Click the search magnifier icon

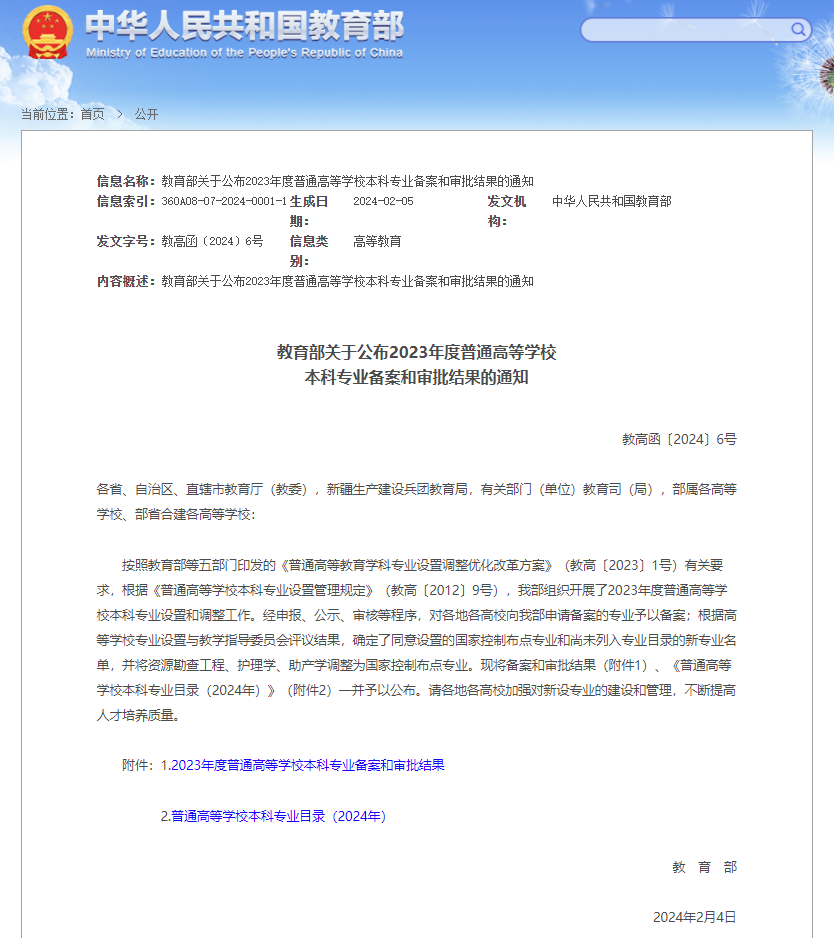[x=798, y=29]
